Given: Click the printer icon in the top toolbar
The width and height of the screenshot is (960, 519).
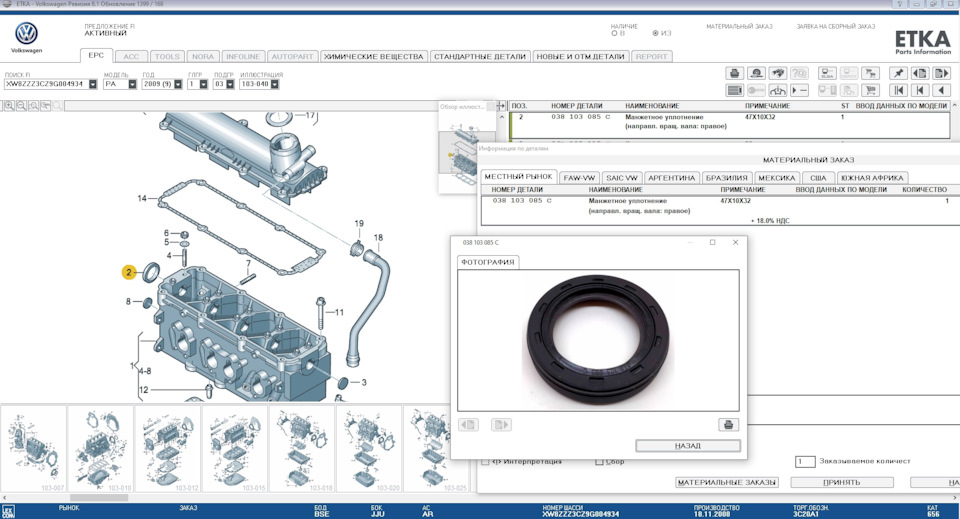Looking at the screenshot, I should 734,73.
